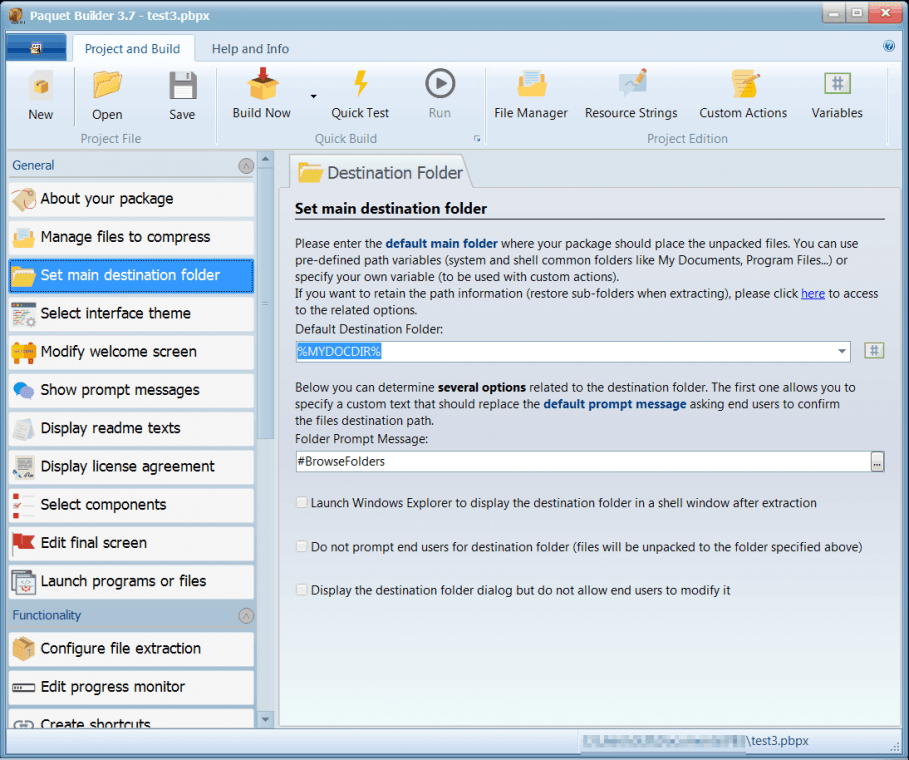Image resolution: width=909 pixels, height=760 pixels.
Task: Enable launching Windows Explorer after extraction
Action: [301, 502]
